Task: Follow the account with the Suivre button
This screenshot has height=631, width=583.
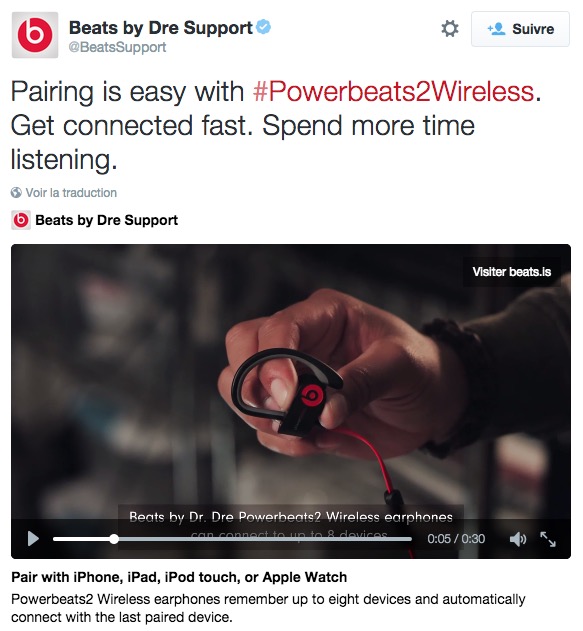Action: (x=520, y=29)
